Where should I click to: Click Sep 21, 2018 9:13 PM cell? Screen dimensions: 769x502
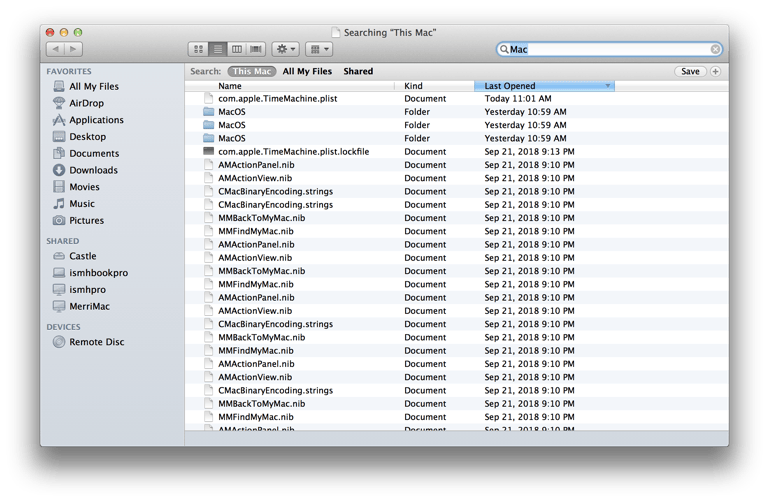(x=529, y=151)
